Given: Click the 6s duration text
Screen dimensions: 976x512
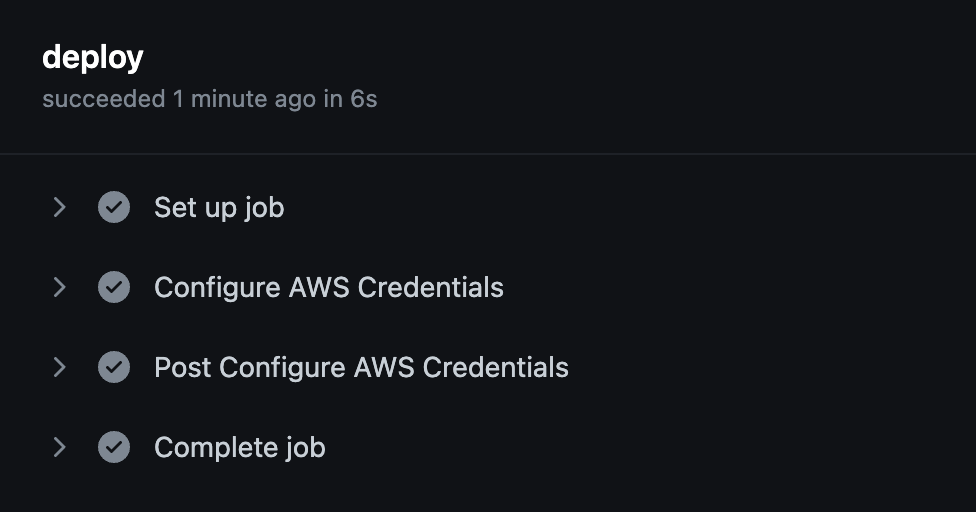Looking at the screenshot, I should [364, 99].
